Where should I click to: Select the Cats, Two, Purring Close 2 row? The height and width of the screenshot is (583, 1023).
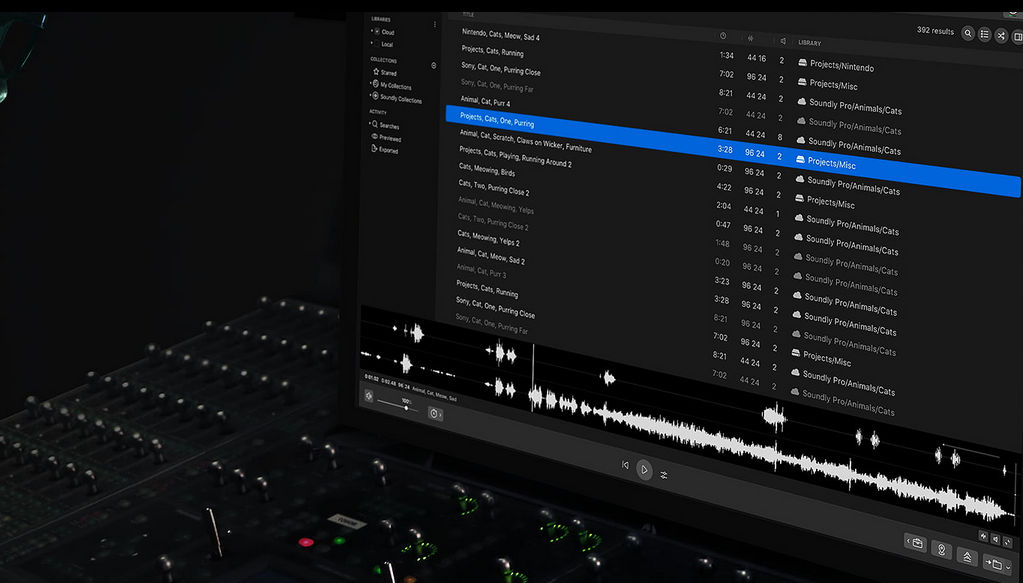(493, 188)
